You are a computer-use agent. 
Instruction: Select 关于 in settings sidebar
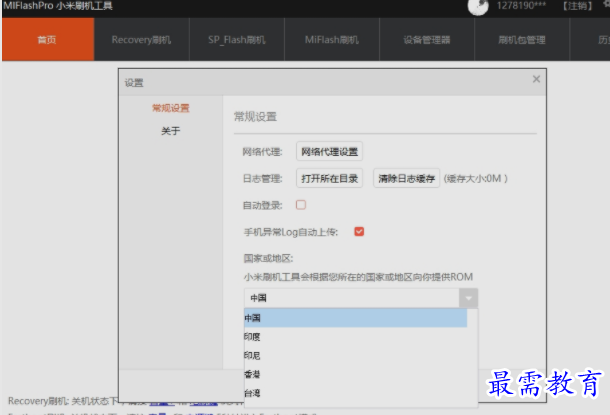(x=170, y=131)
